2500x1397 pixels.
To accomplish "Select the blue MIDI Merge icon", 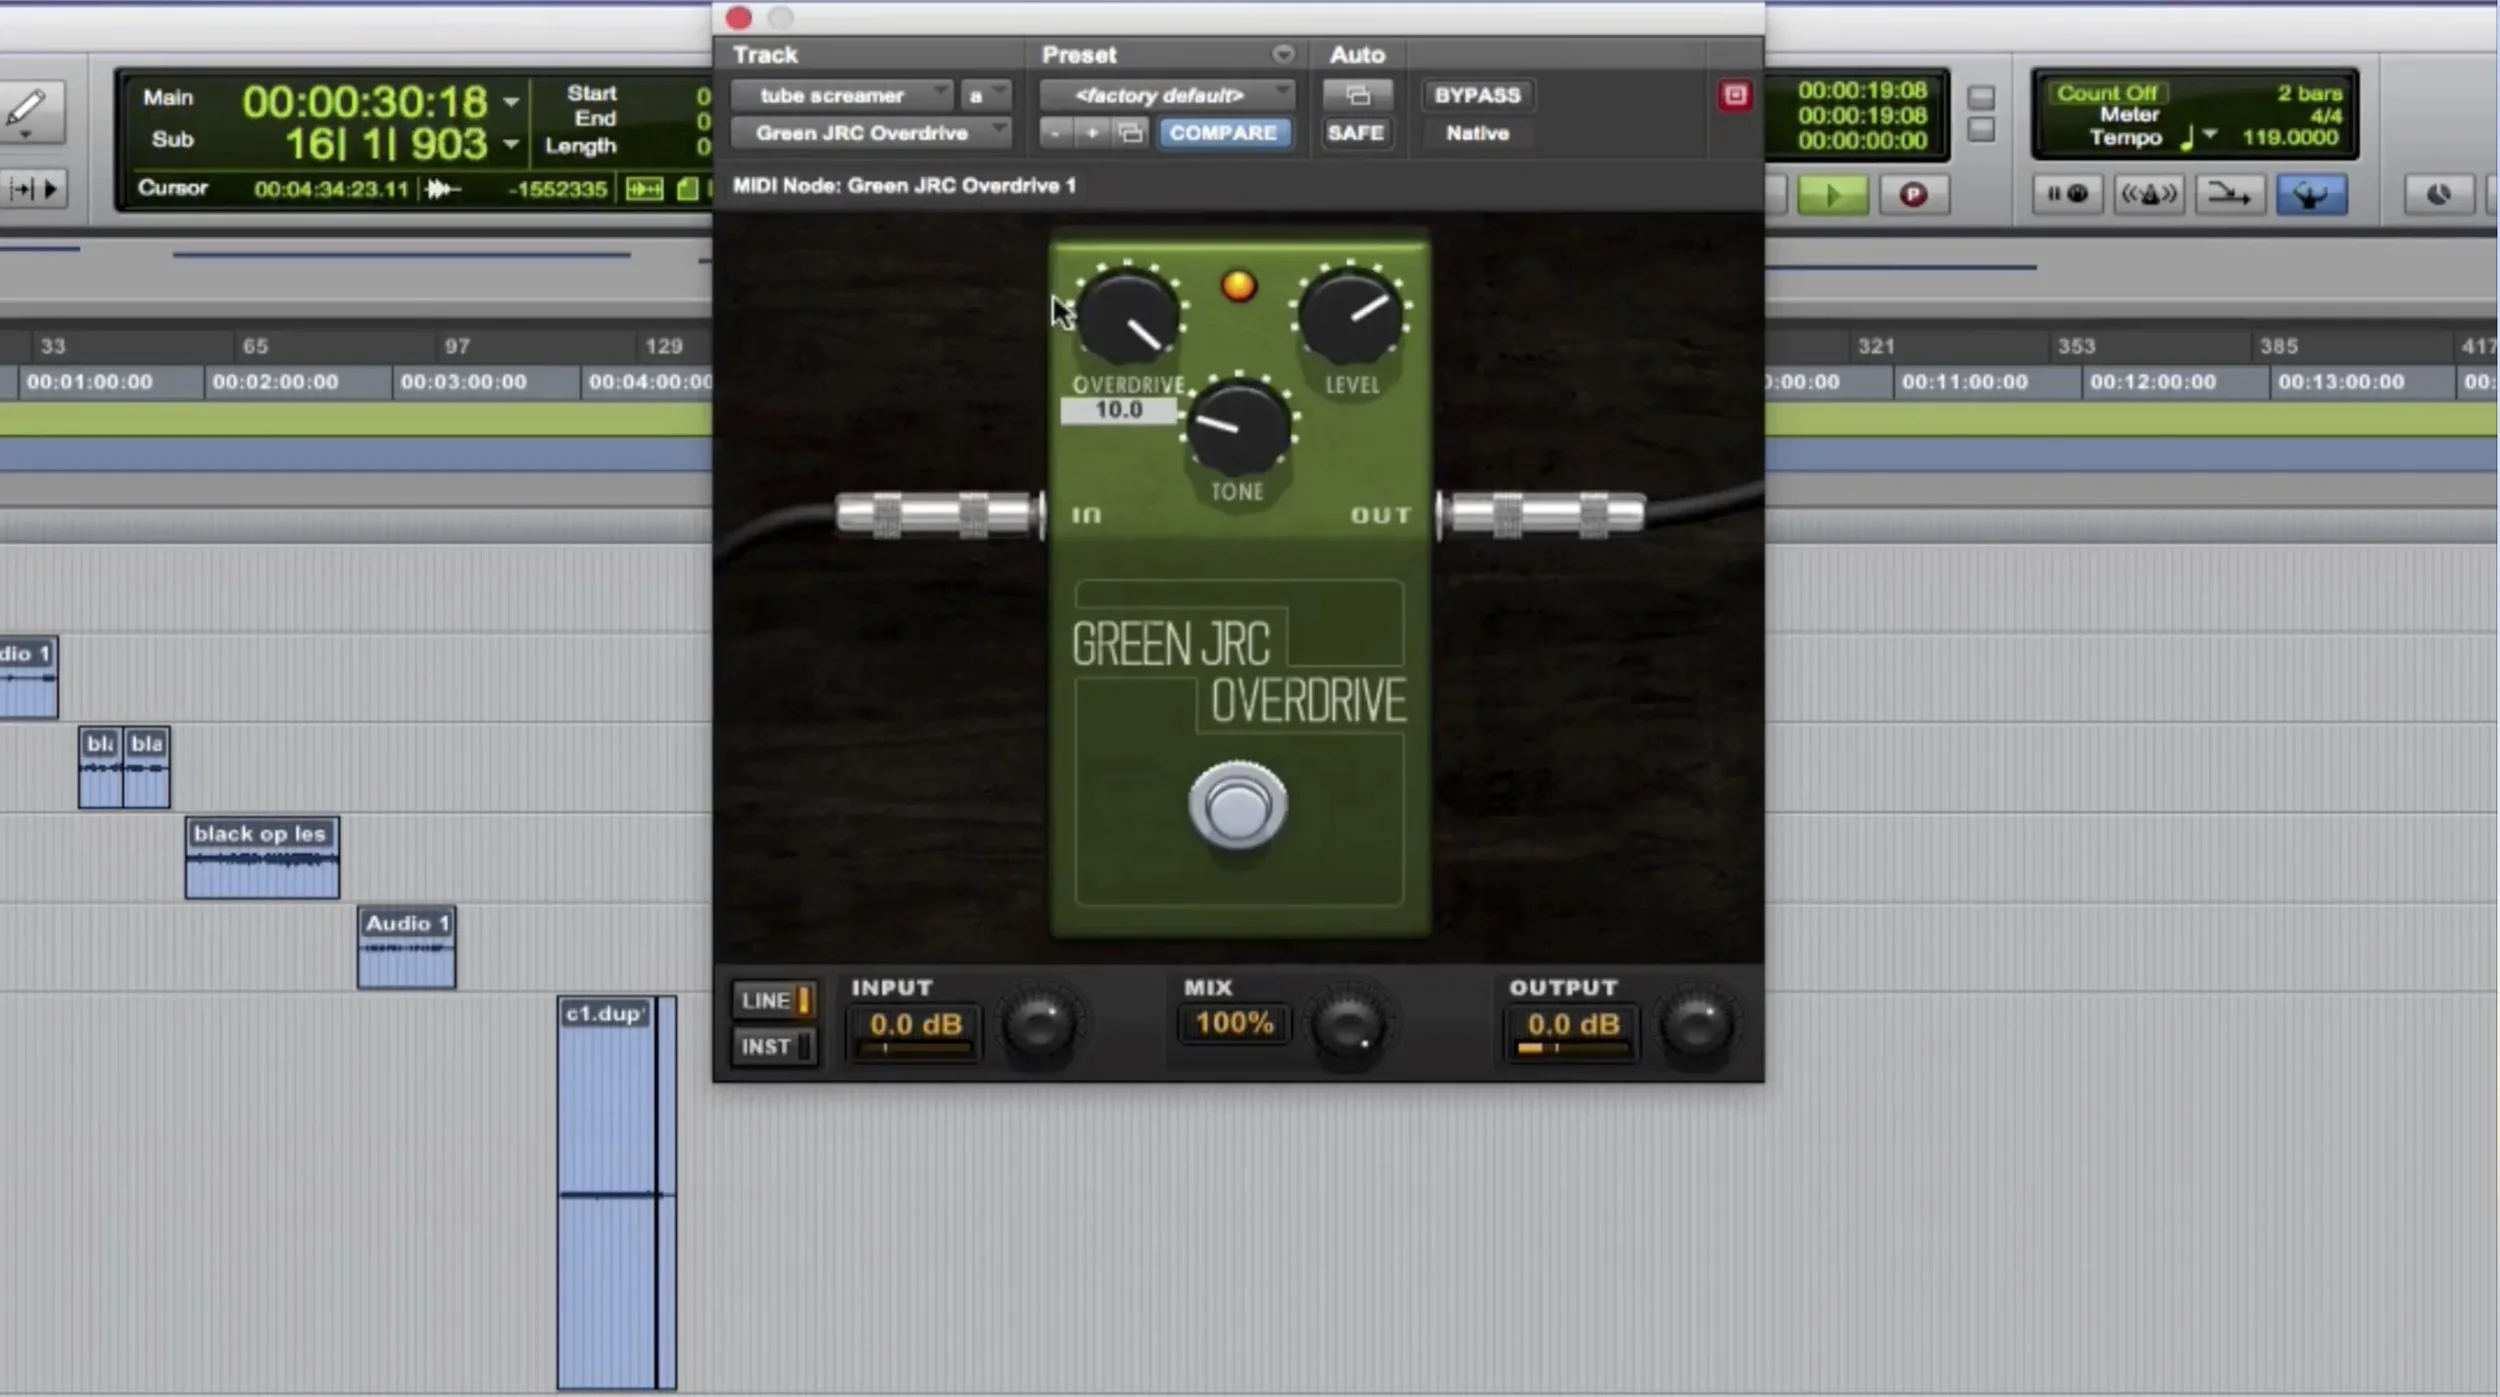I will (x=2313, y=193).
